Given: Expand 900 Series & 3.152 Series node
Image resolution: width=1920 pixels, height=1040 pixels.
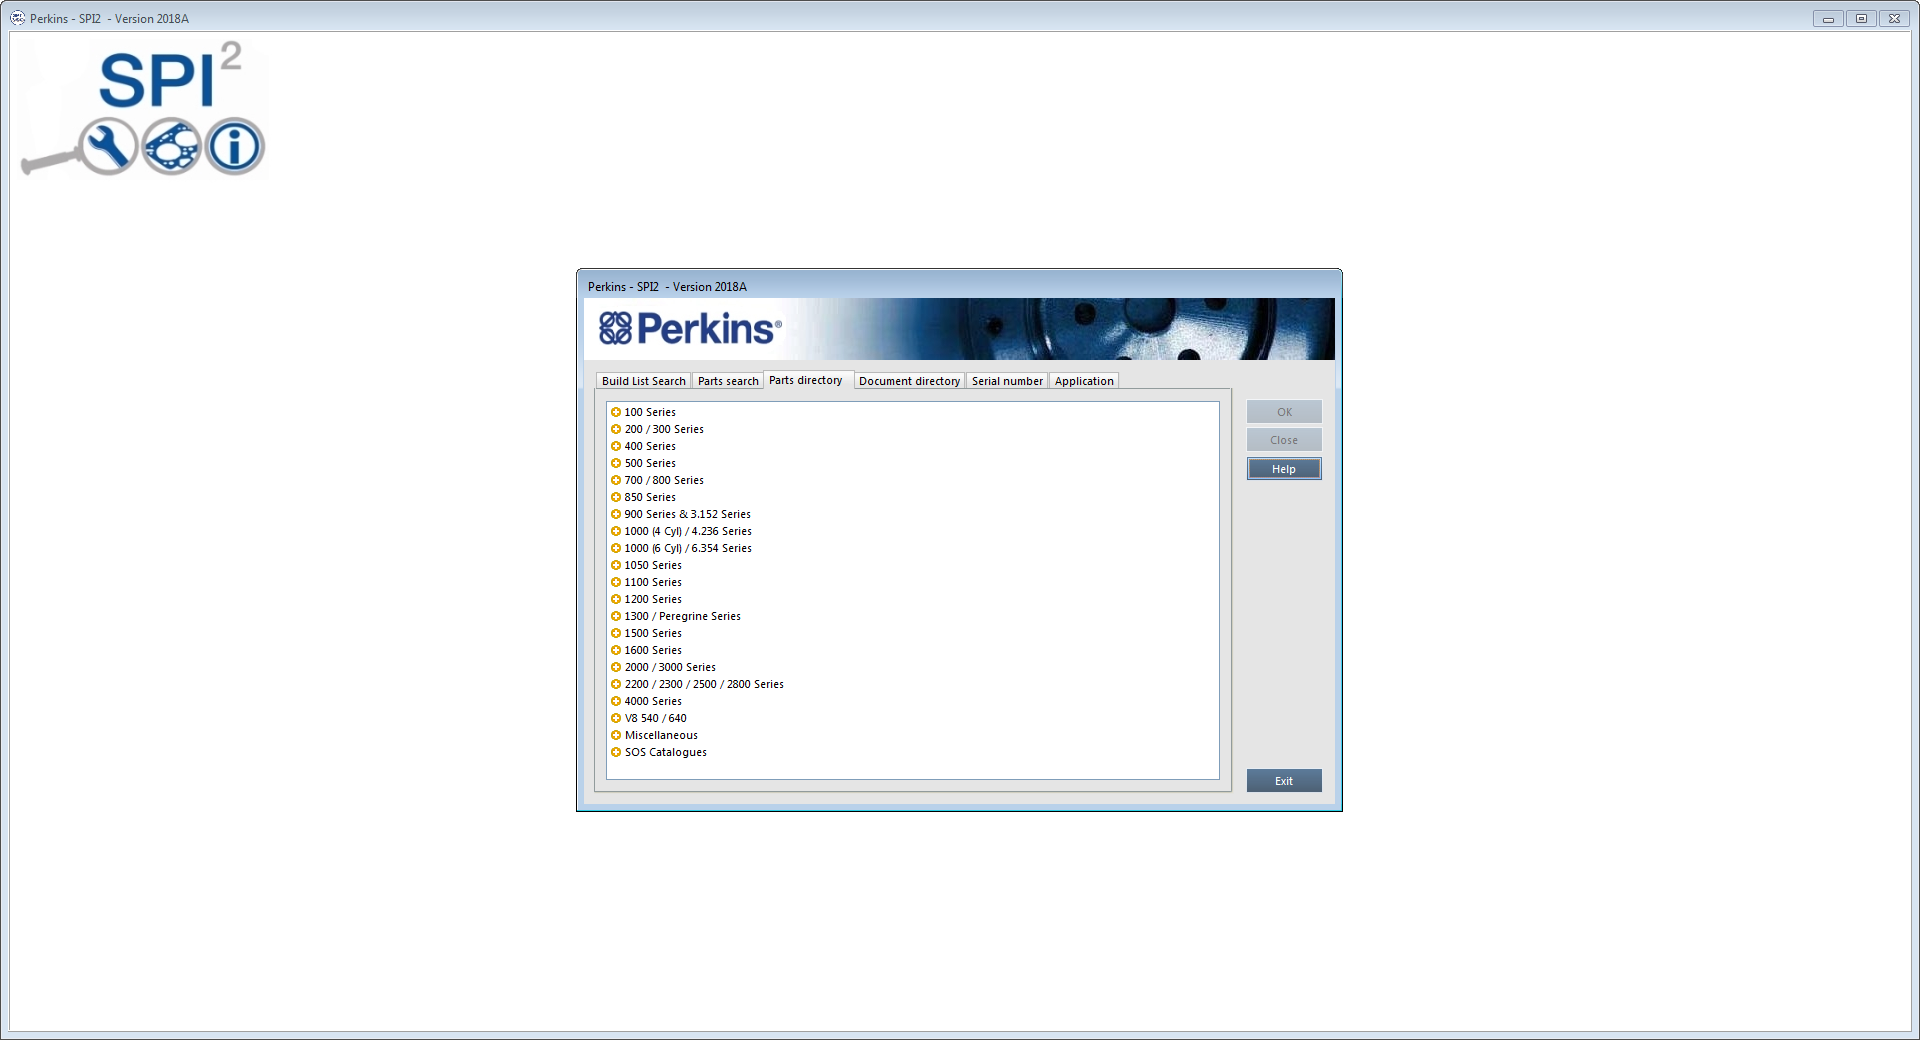Looking at the screenshot, I should (x=616, y=514).
